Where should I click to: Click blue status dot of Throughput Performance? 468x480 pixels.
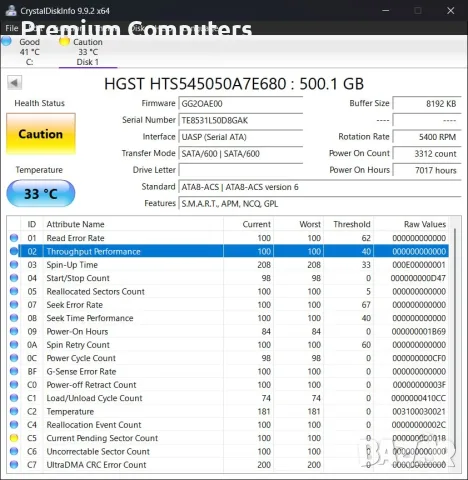pos(14,251)
